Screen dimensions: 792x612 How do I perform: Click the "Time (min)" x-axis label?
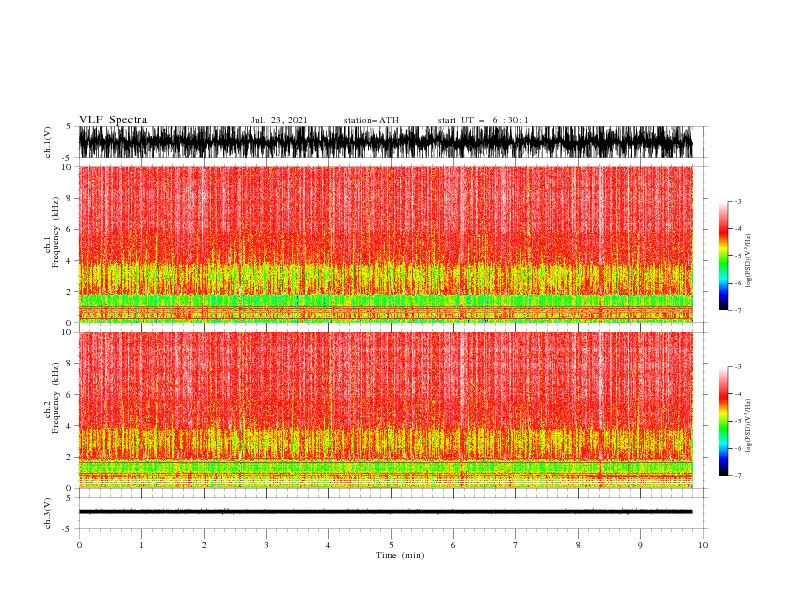(400, 555)
